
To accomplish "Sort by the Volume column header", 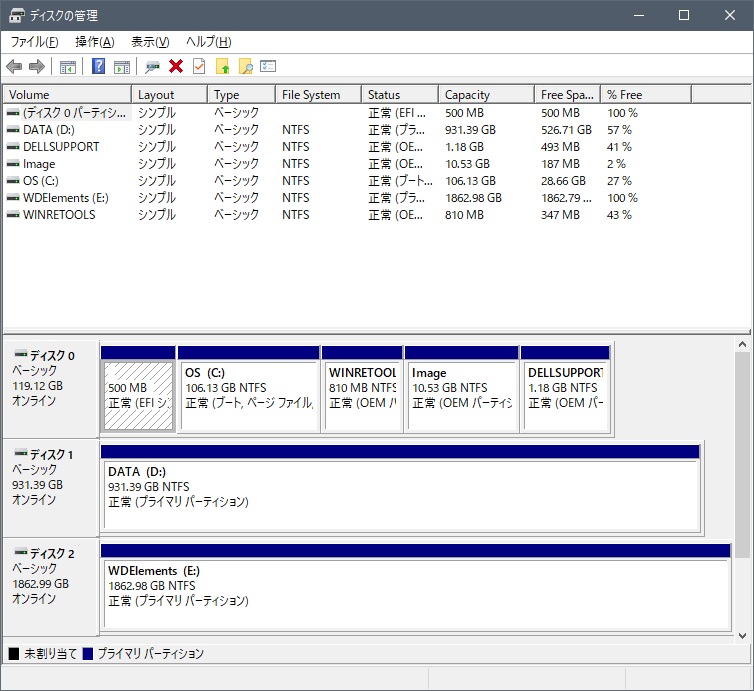I will tap(67, 95).
